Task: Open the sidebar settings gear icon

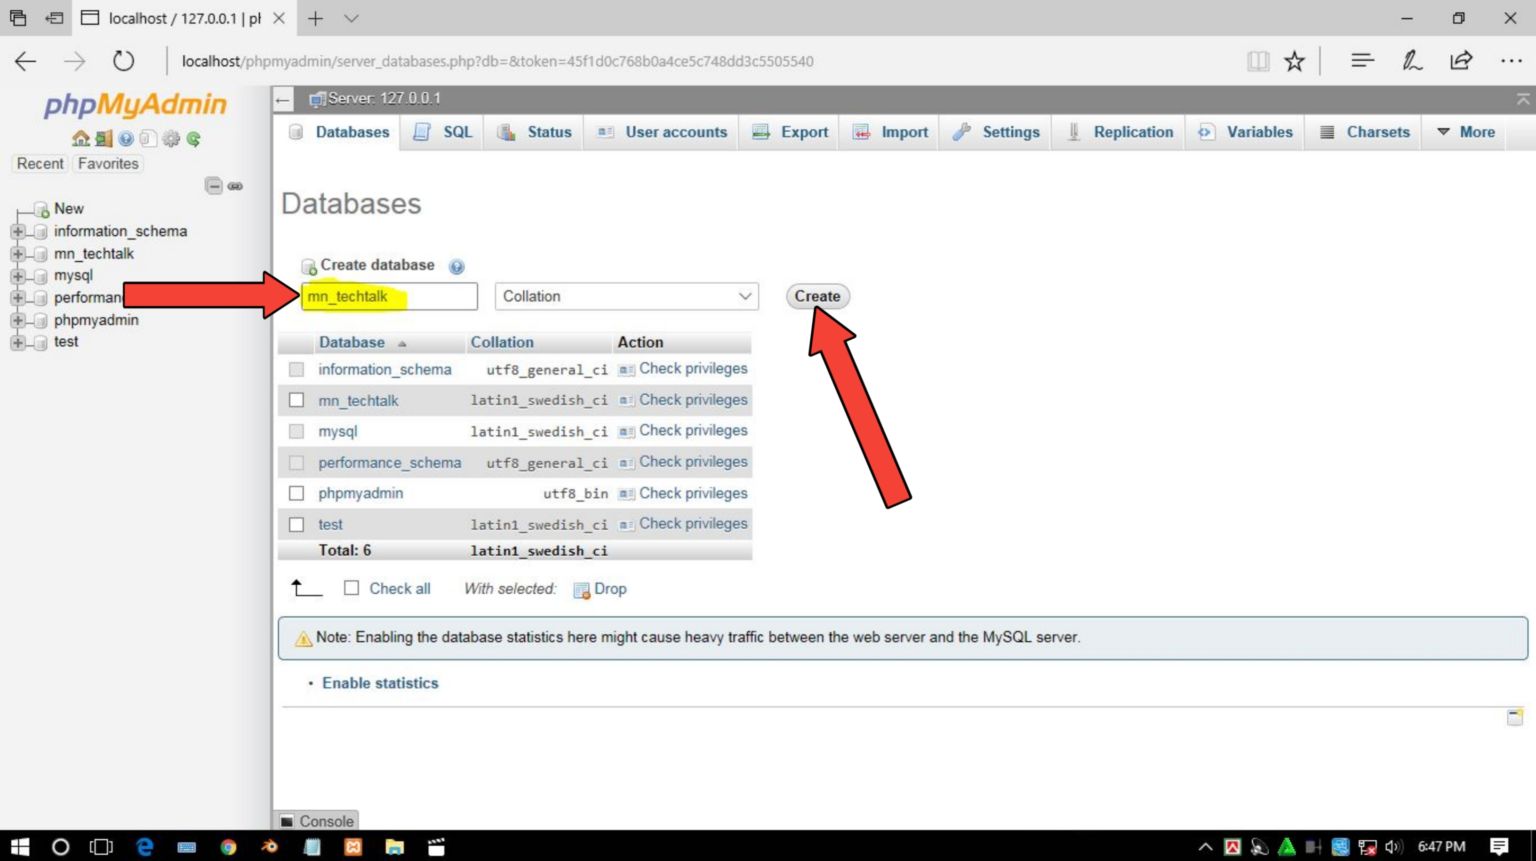Action: pyautogui.click(x=171, y=139)
